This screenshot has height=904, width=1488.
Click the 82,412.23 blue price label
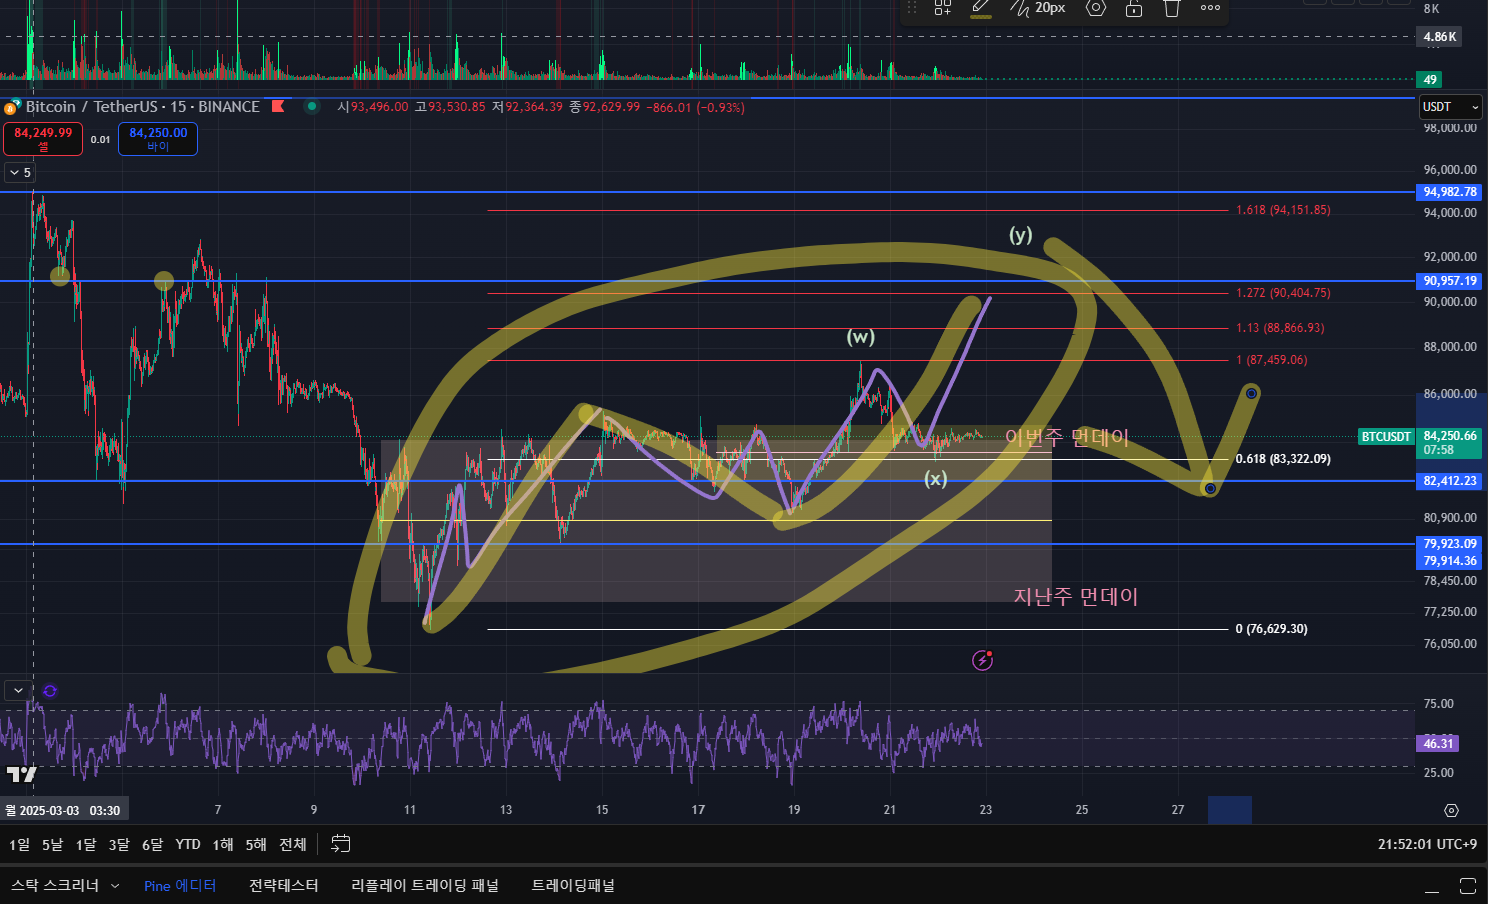1450,481
